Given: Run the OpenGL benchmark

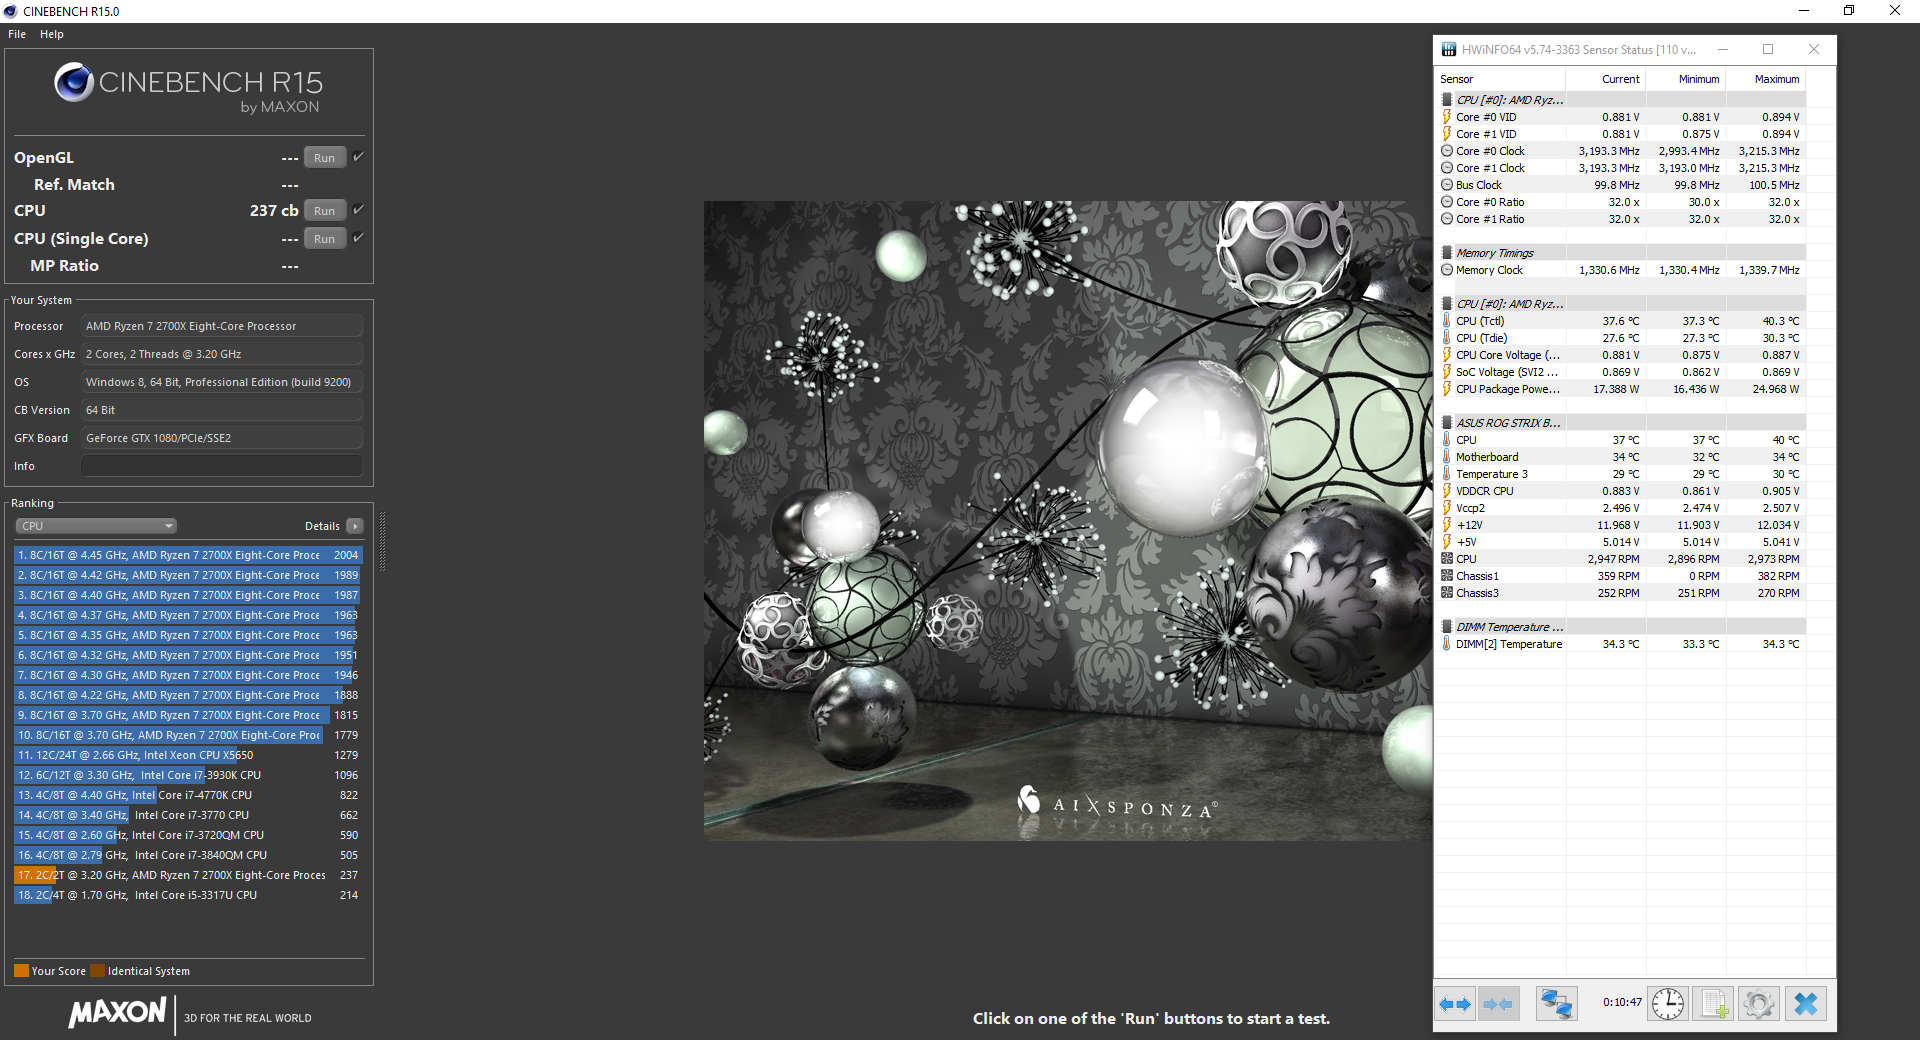Looking at the screenshot, I should pos(325,158).
